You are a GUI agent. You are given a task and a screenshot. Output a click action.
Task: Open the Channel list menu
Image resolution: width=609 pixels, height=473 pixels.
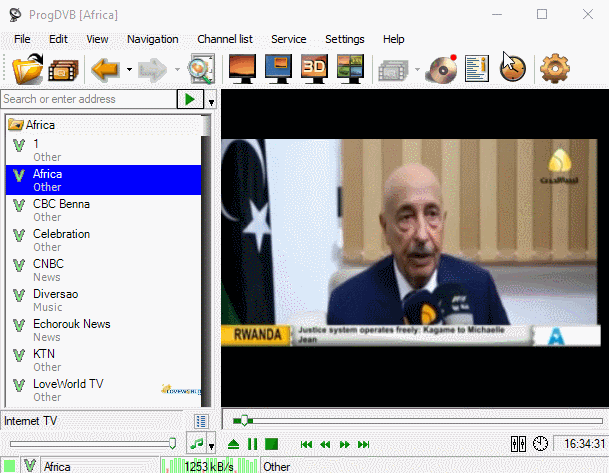click(x=225, y=39)
